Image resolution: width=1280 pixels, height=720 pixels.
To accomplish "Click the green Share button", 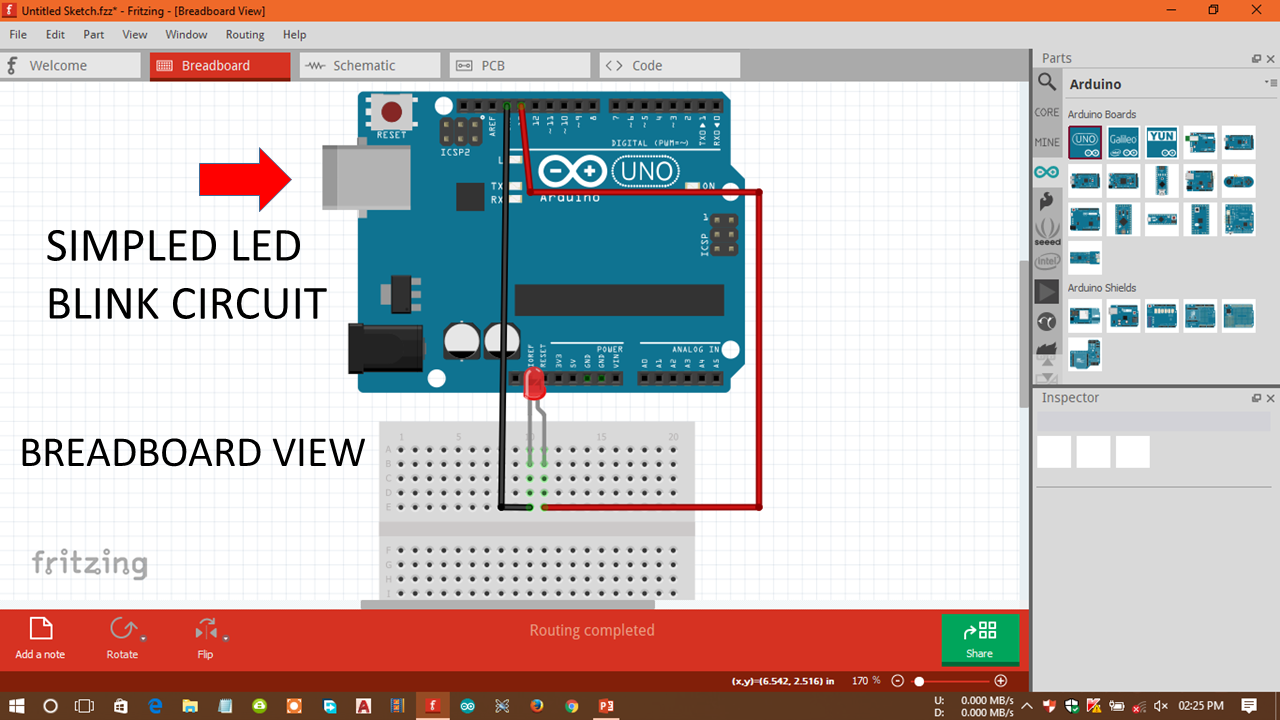I will pos(980,640).
